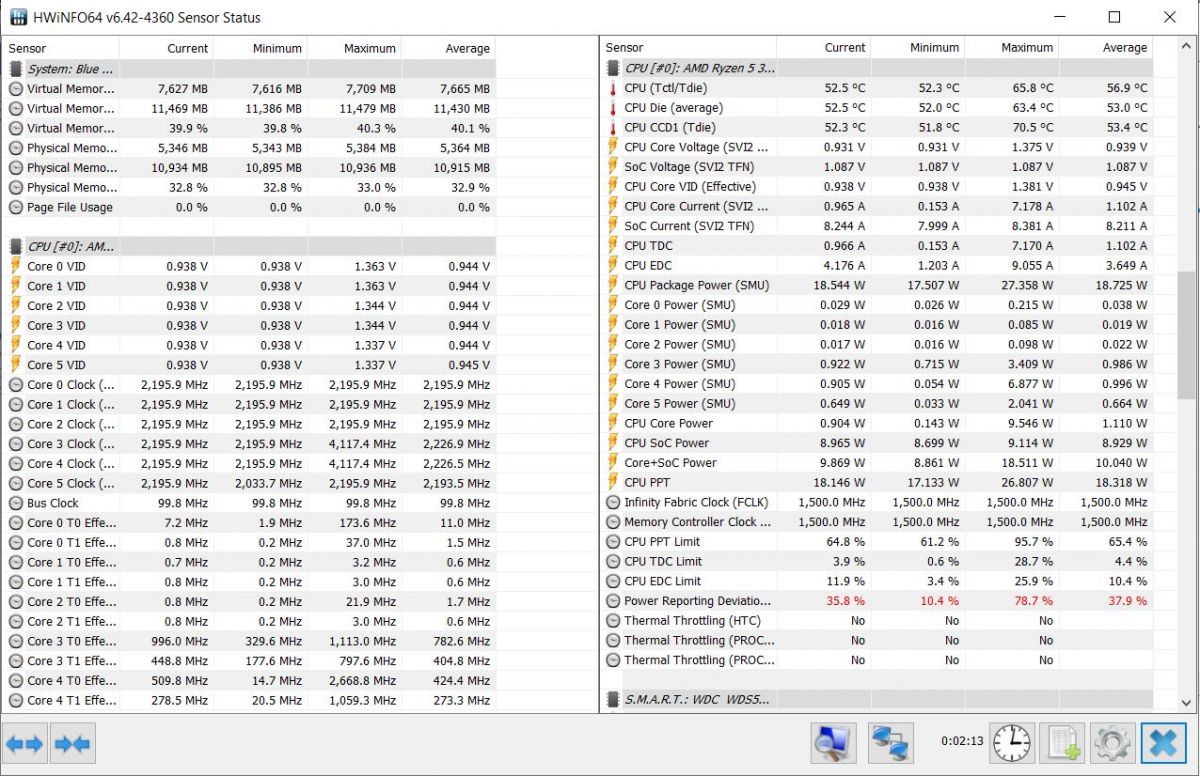This screenshot has width=1200, height=776.
Task: Click the 78.7 % red maximum value
Action: 1033,601
